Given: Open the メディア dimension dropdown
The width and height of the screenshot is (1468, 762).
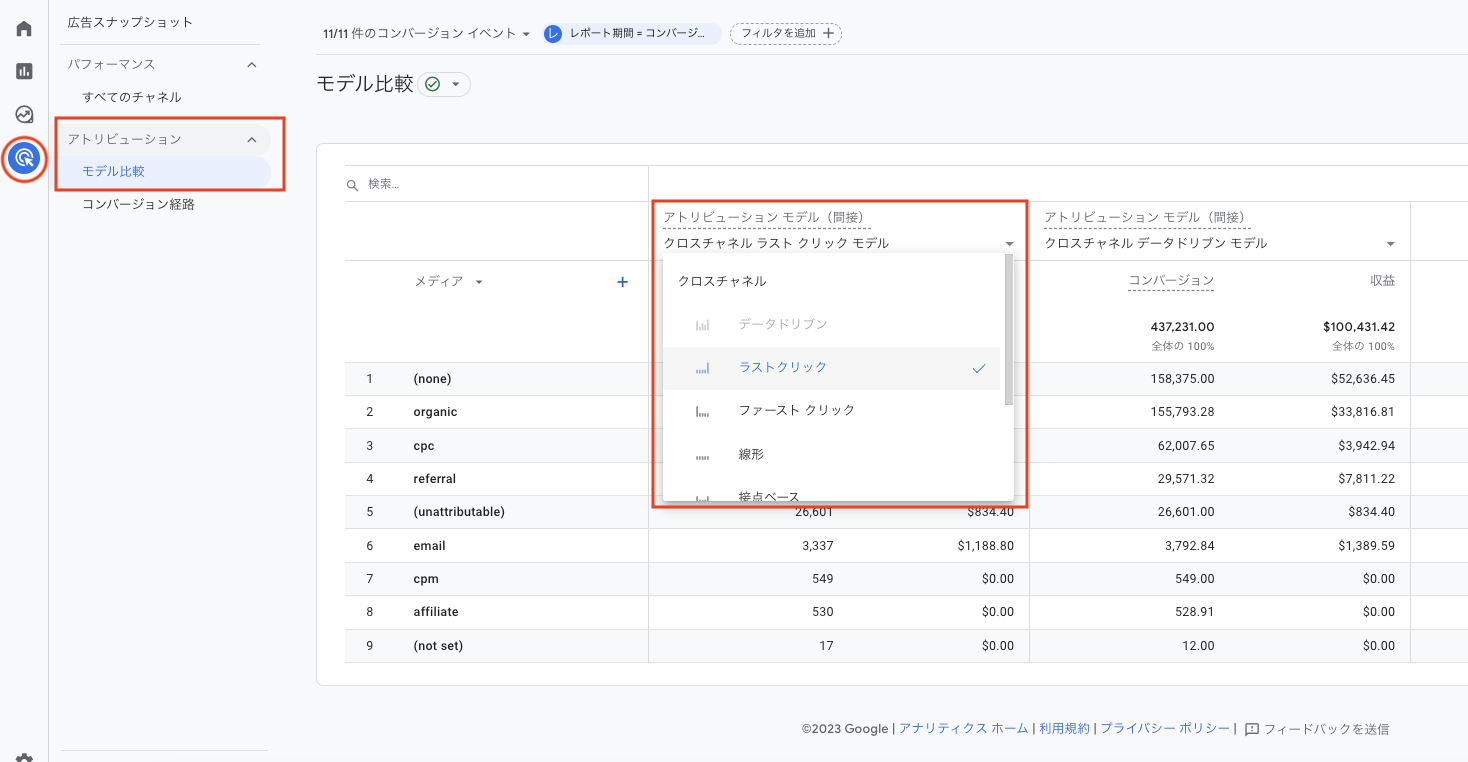Looking at the screenshot, I should click(449, 282).
